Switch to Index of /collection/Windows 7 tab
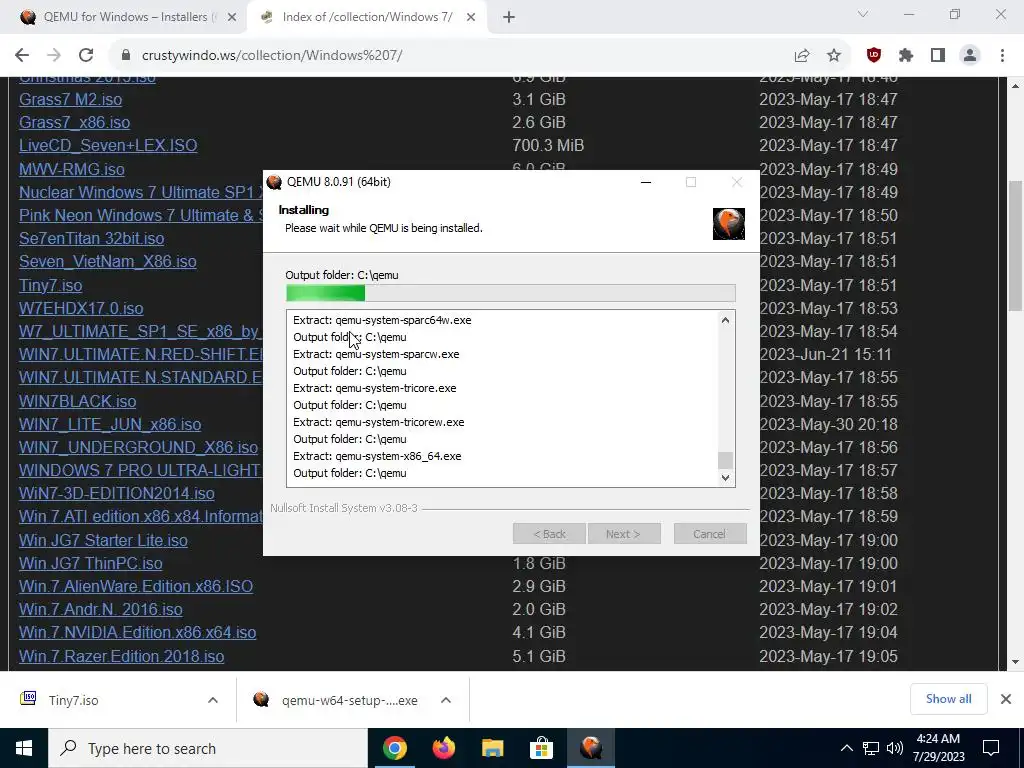 367,18
